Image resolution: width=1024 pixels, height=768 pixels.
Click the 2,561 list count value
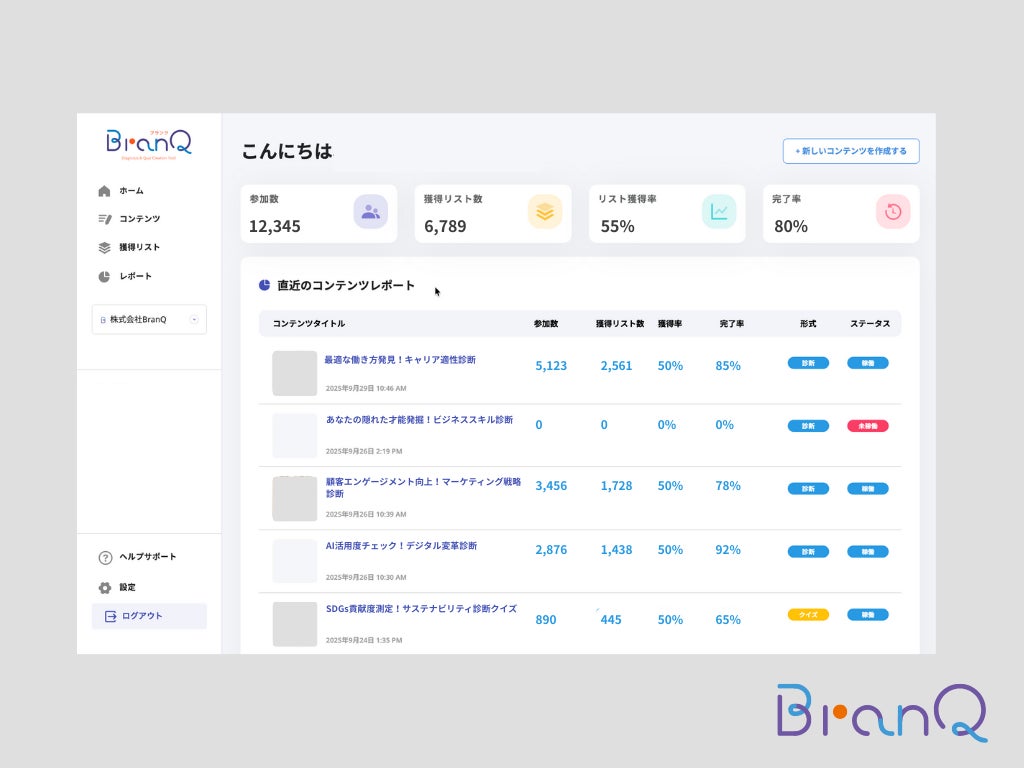point(616,366)
